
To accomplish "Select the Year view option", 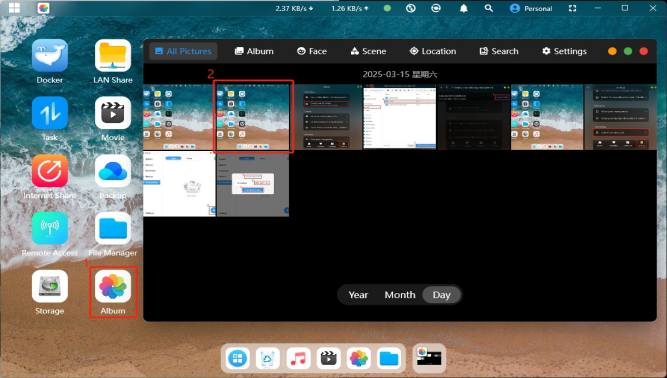I will pyautogui.click(x=358, y=295).
